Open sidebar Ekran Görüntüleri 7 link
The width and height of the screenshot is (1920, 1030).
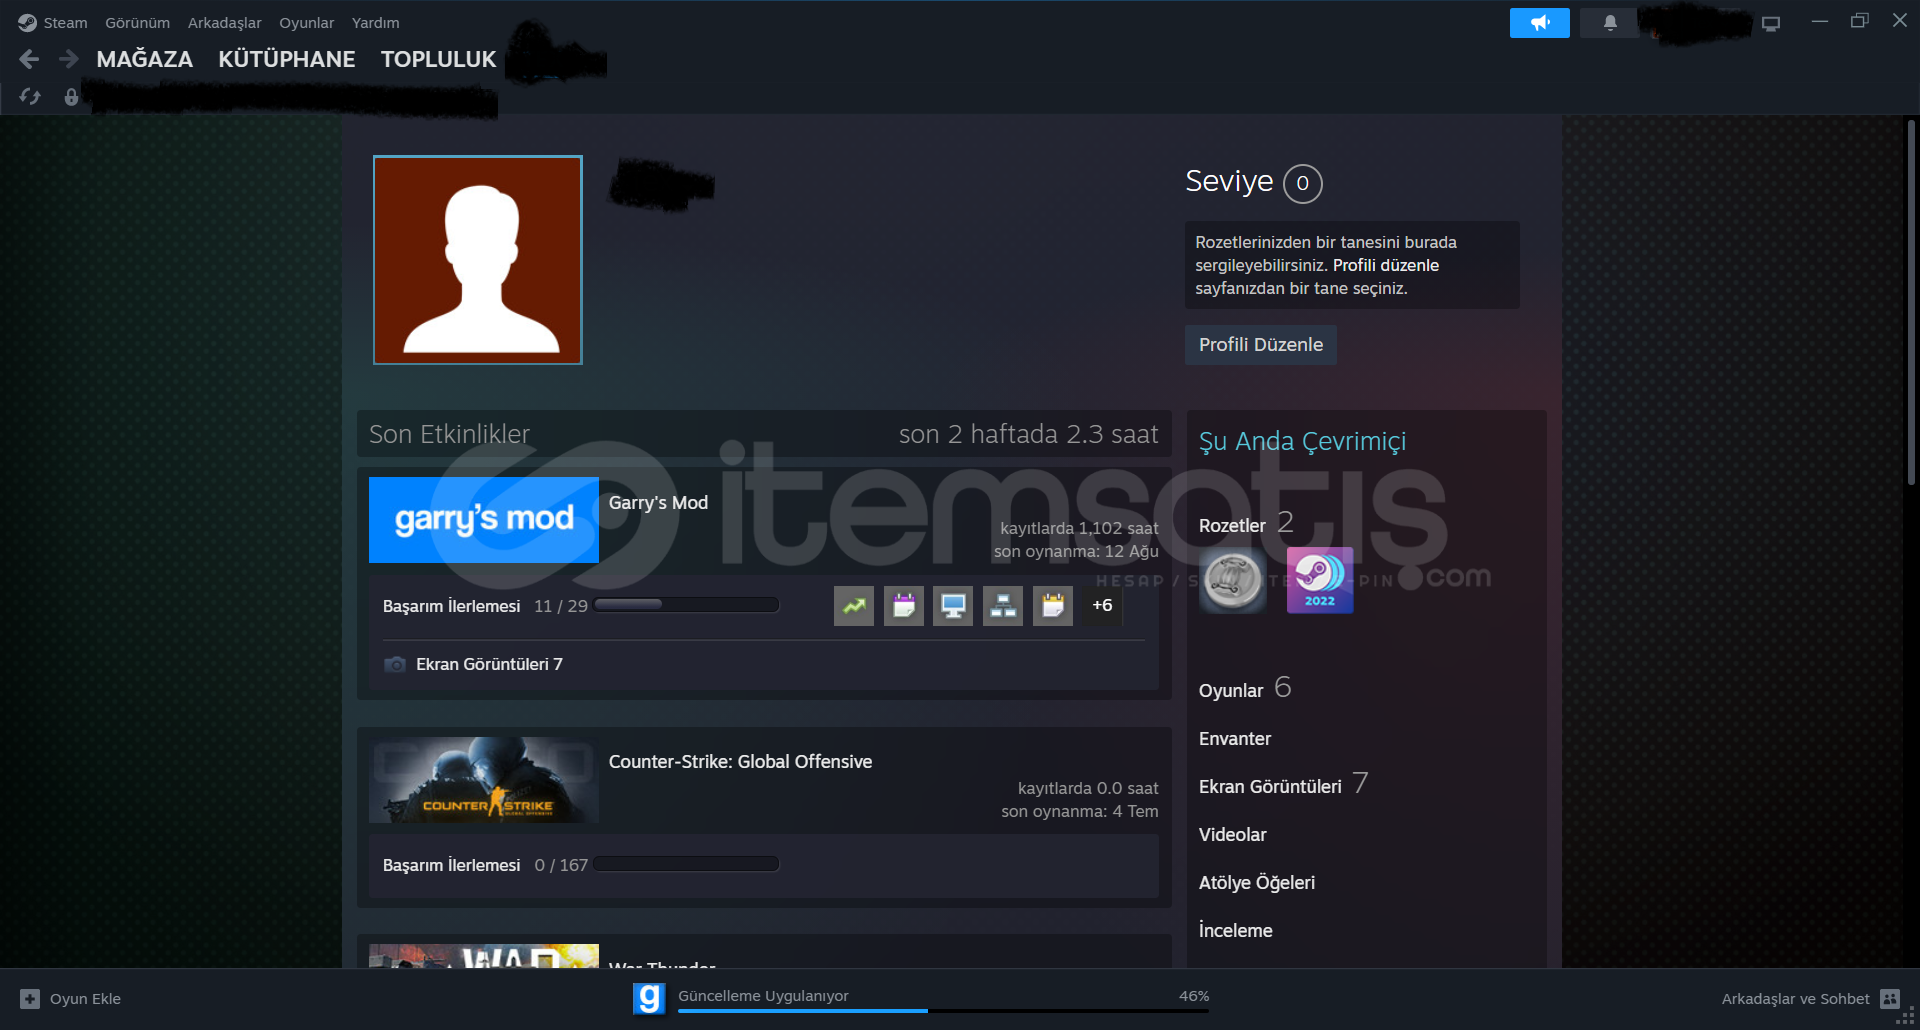click(x=1283, y=784)
